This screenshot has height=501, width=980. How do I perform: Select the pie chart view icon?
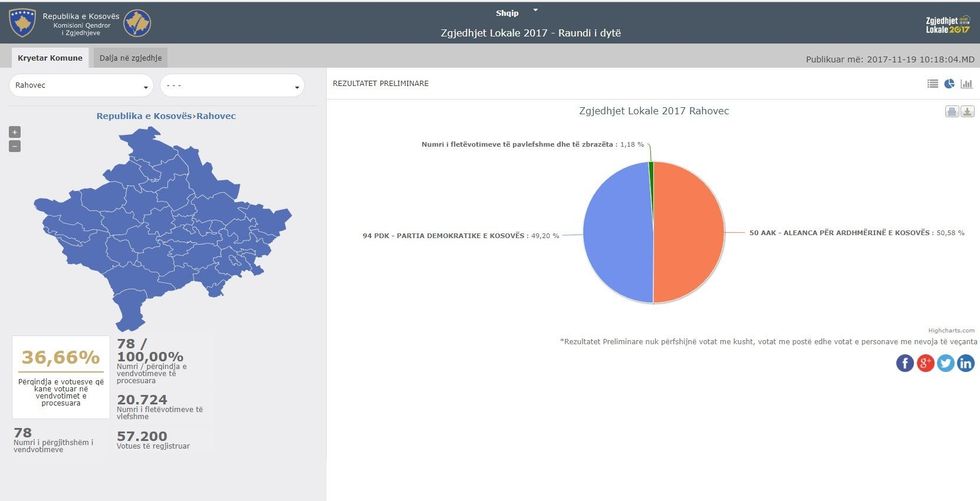pyautogui.click(x=949, y=84)
